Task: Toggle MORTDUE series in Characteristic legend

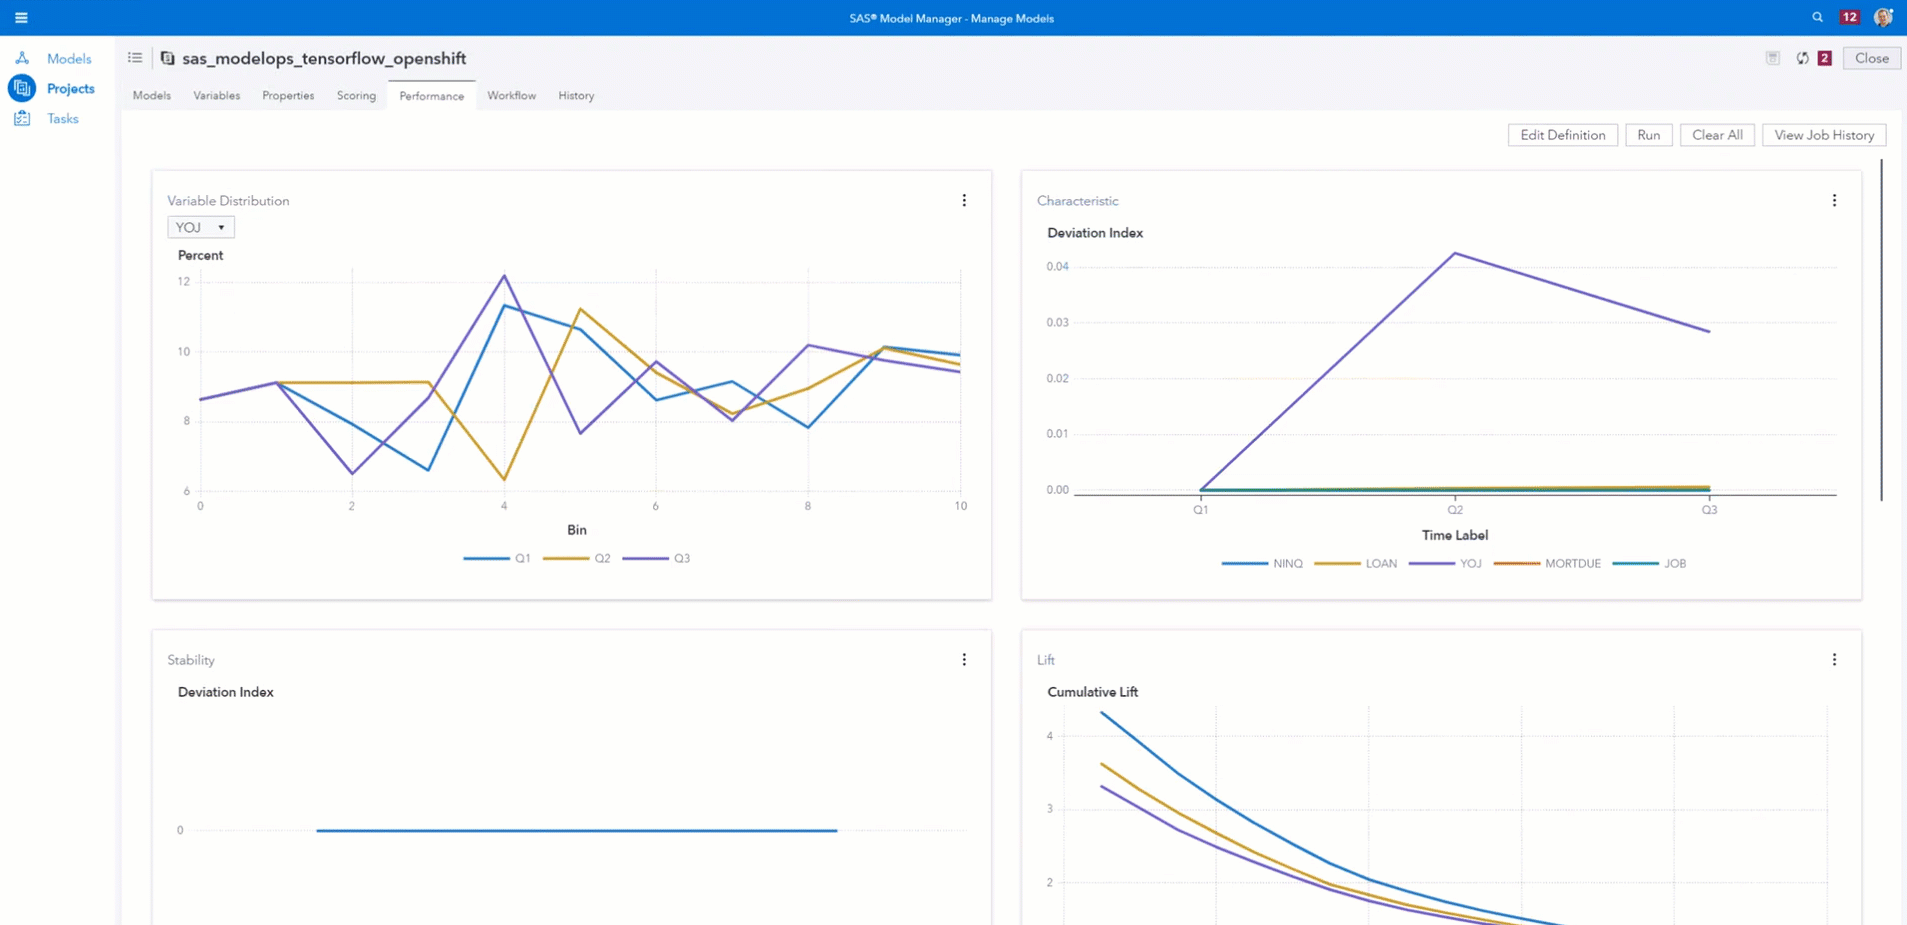Action: tap(1547, 563)
